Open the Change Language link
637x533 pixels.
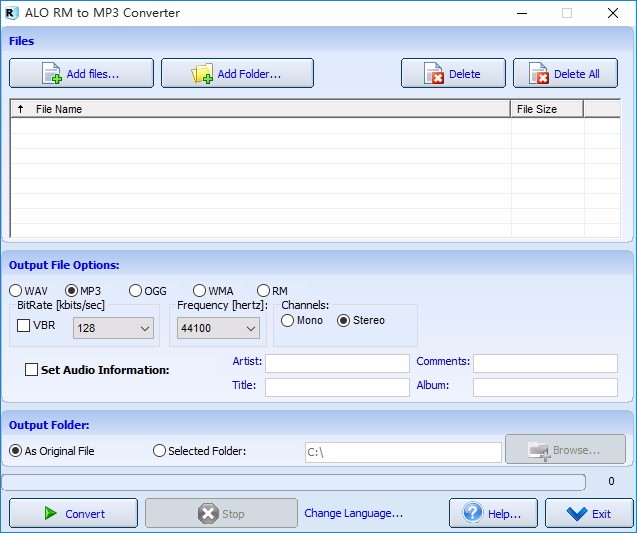(x=353, y=513)
